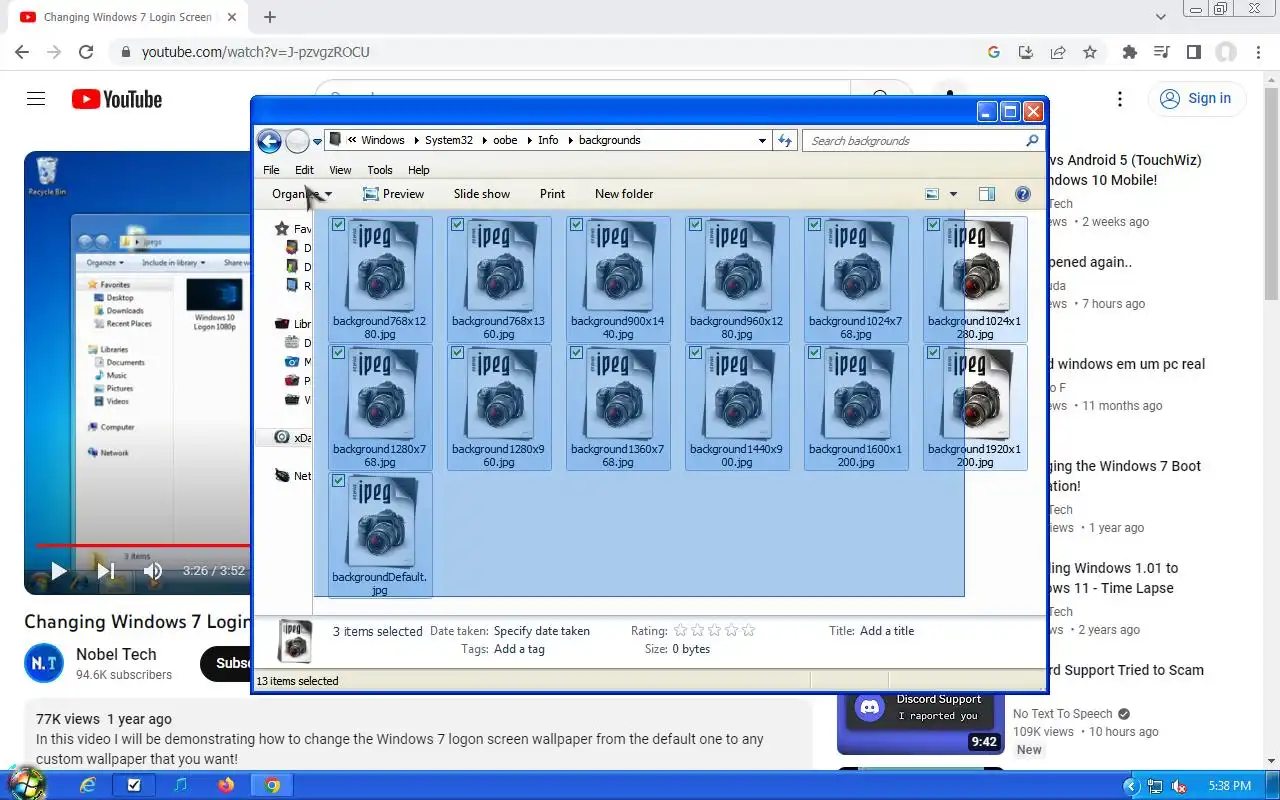The width and height of the screenshot is (1280, 800).
Task: Click the video progress bar
Action: [143, 546]
